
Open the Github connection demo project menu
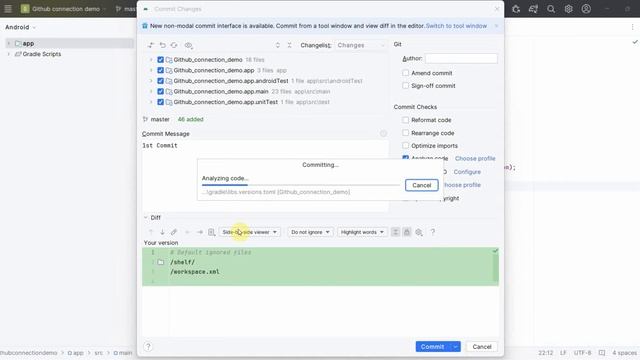tap(63, 9)
